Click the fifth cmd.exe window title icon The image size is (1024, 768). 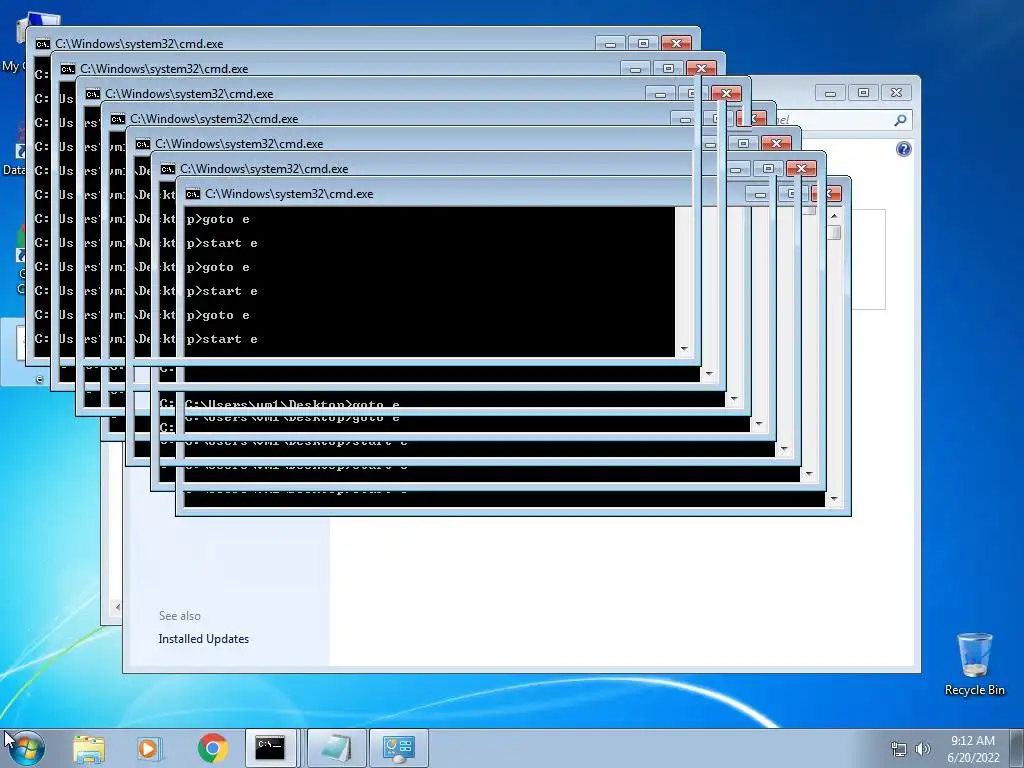coord(142,144)
